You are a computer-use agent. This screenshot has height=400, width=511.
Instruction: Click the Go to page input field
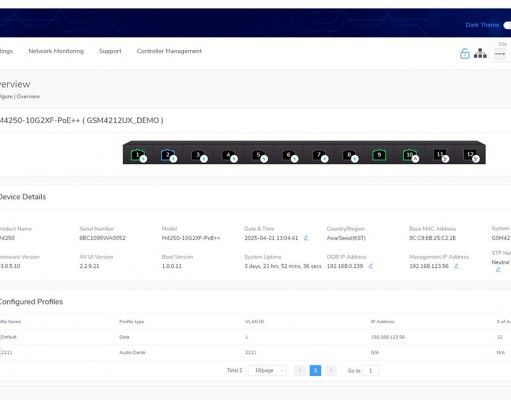370,370
